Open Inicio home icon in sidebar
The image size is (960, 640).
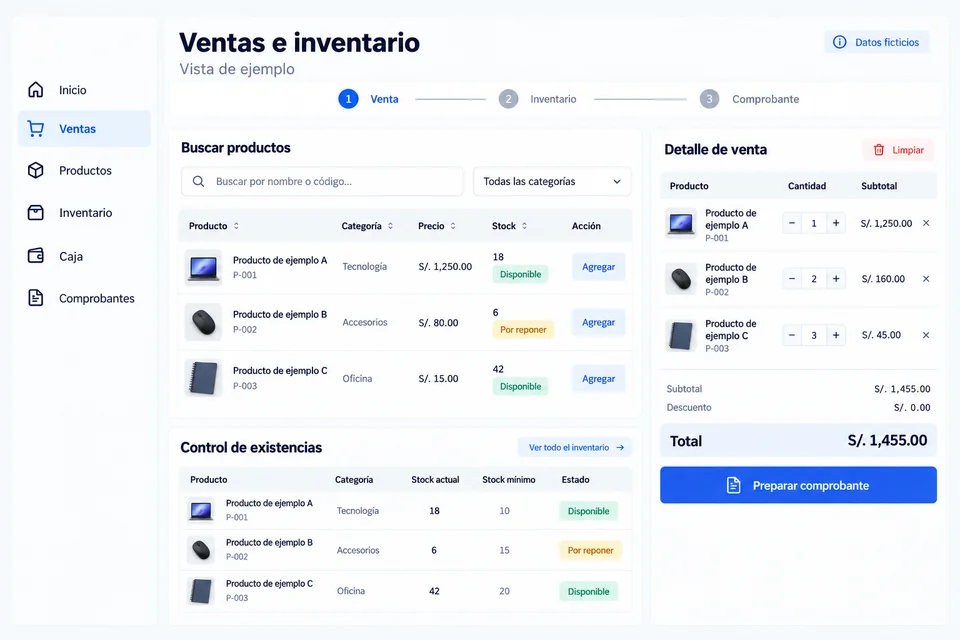[36, 89]
